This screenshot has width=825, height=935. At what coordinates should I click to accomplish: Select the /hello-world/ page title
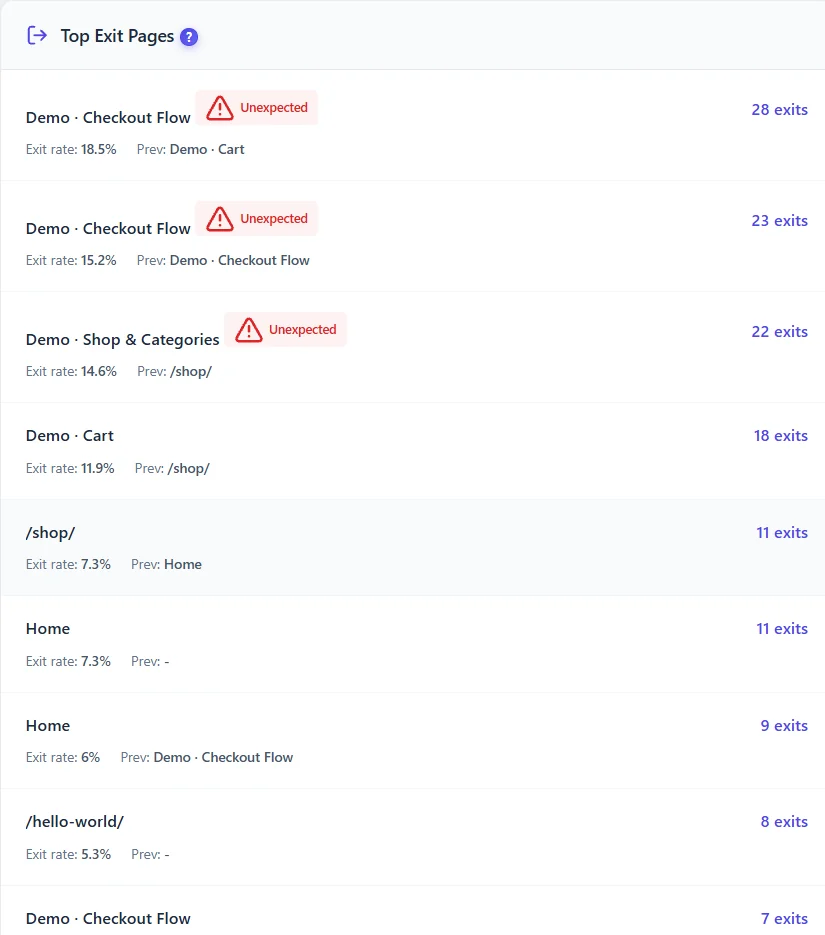point(75,822)
